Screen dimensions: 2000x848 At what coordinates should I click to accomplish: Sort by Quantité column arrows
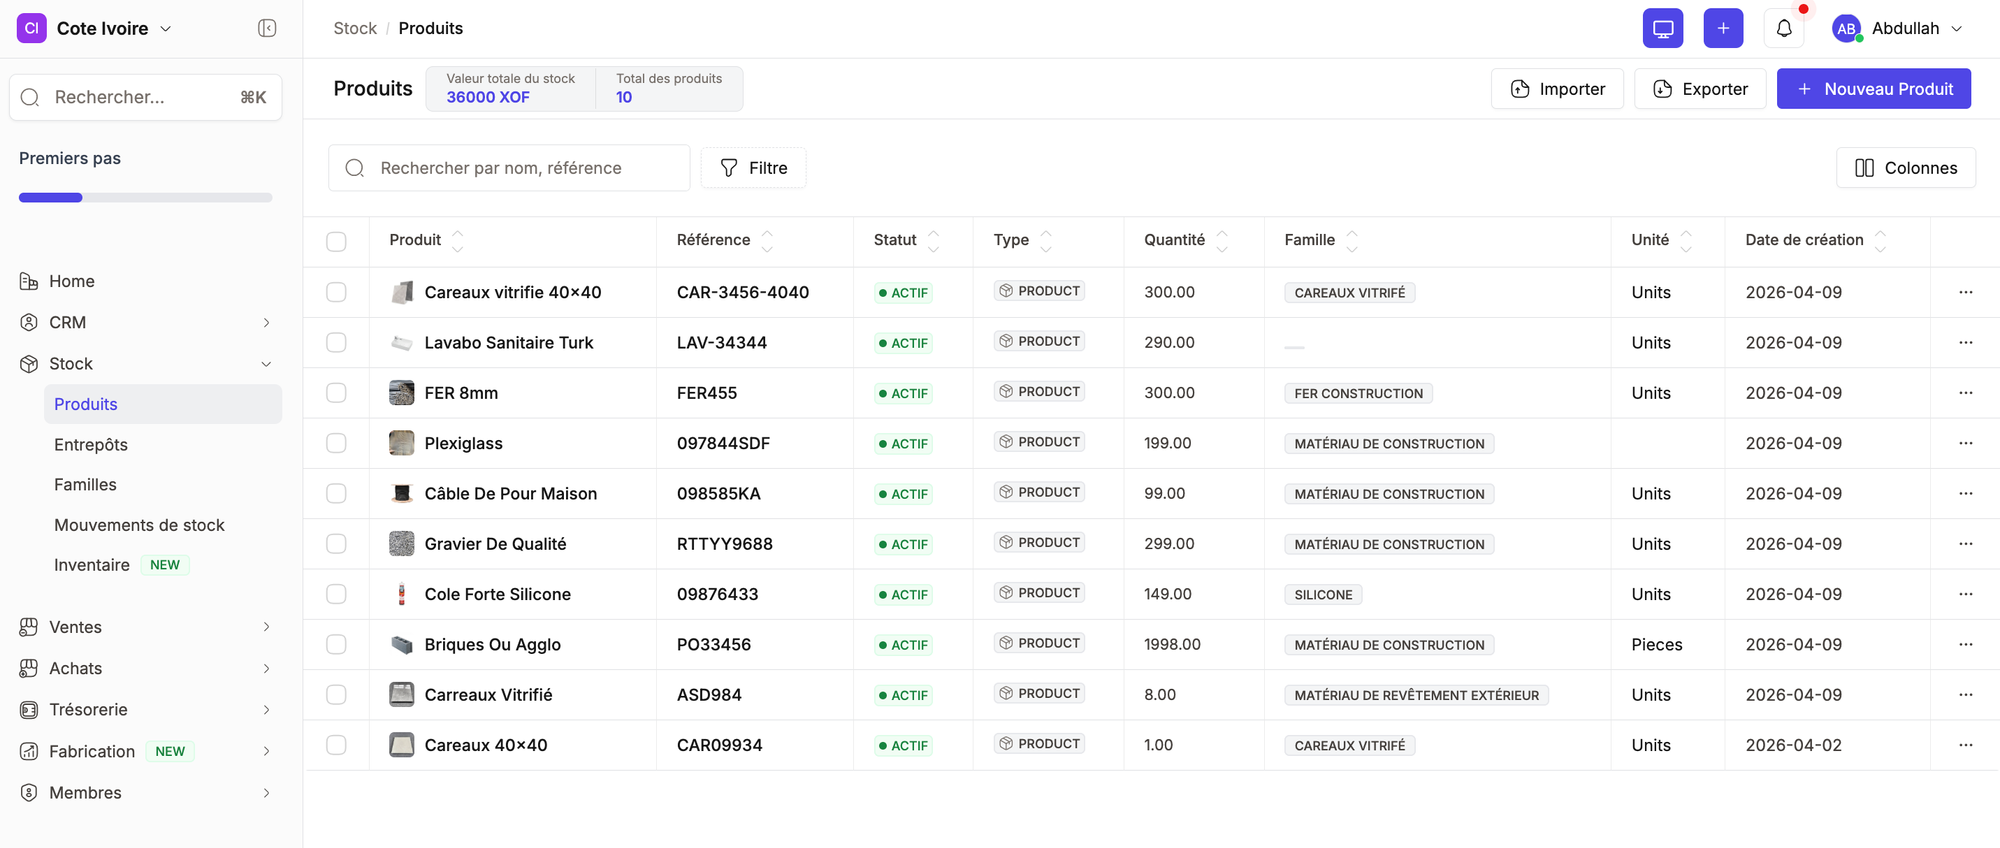1221,240
